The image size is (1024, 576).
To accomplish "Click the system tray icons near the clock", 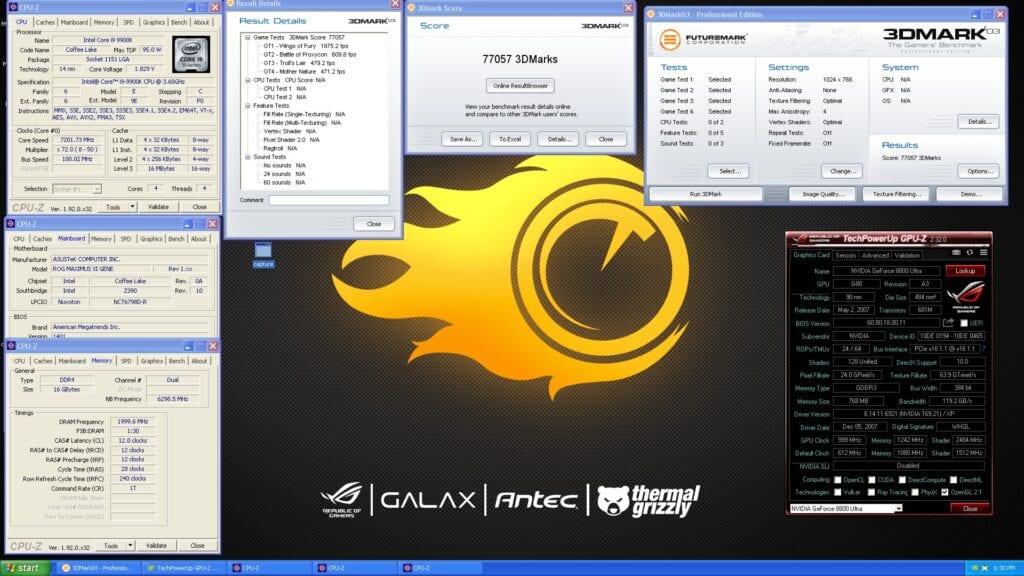I will coord(980,568).
